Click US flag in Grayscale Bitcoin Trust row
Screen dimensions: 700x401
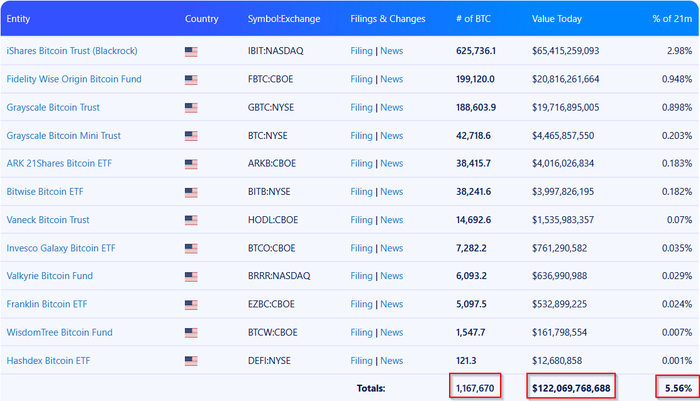tap(191, 107)
